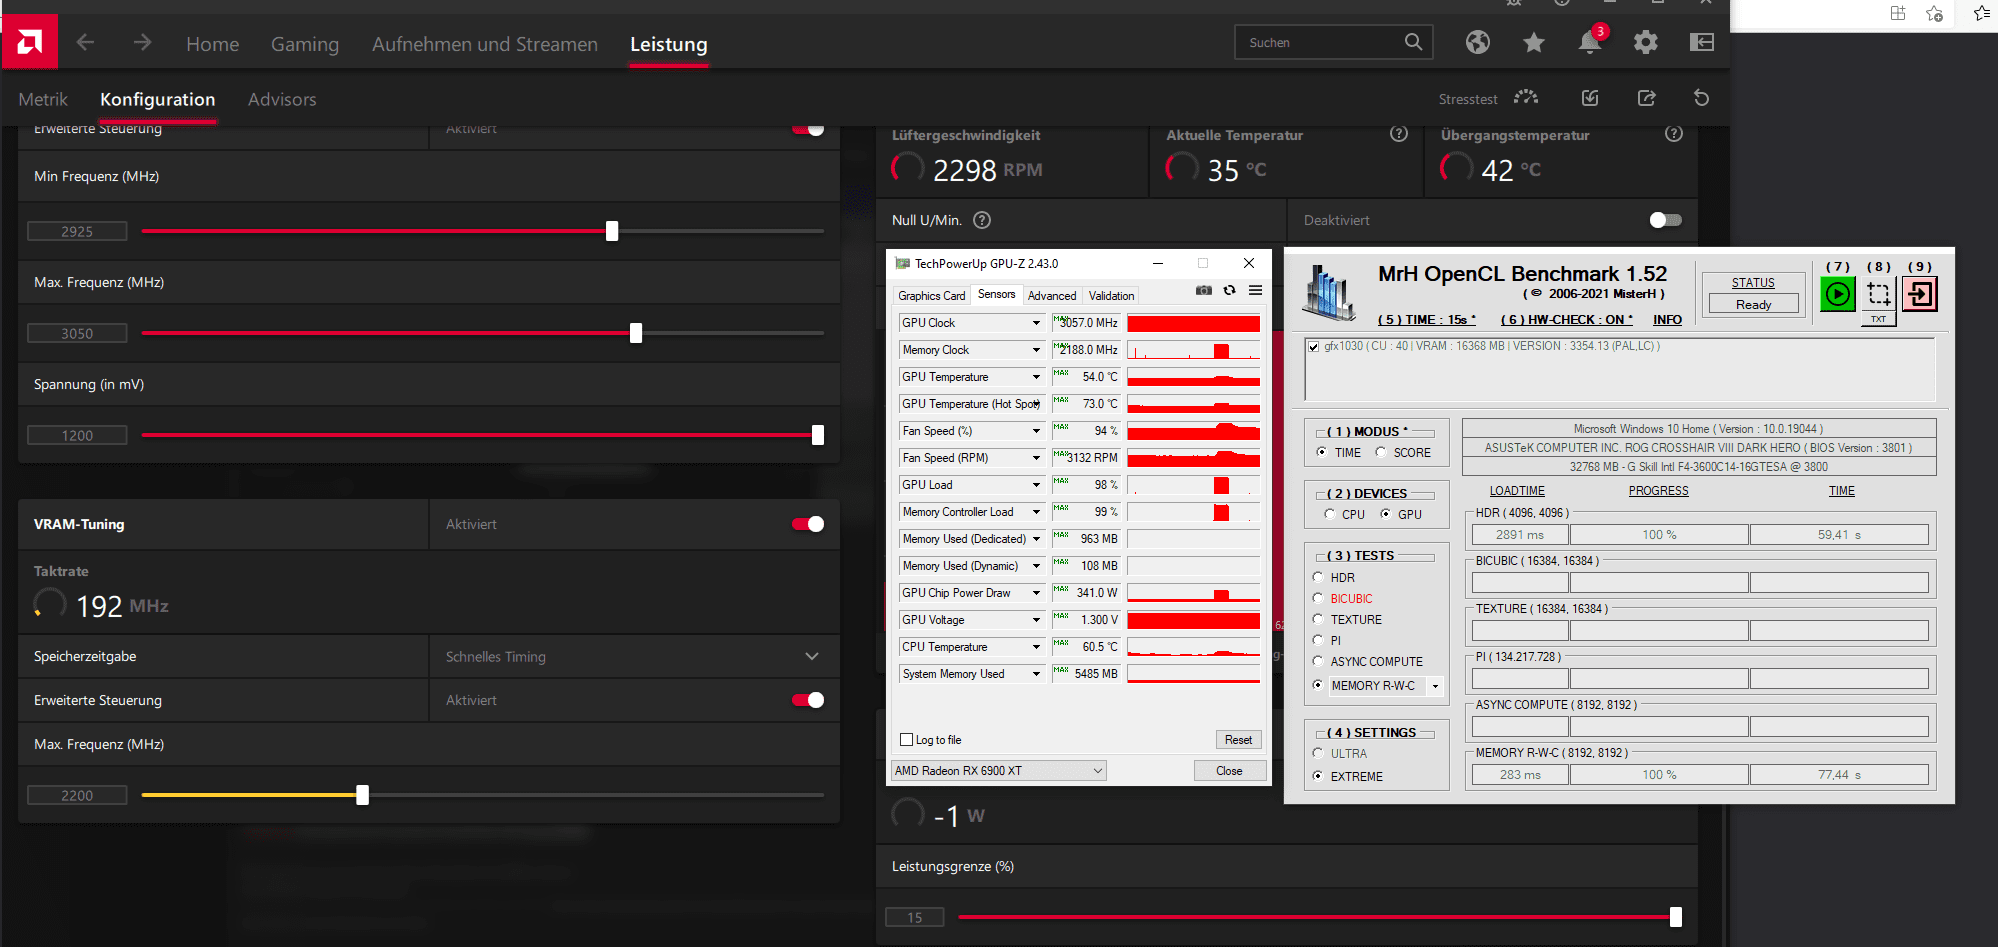Click the Max. Frequenz 3050 value field
This screenshot has width=1998, height=947.
77,333
